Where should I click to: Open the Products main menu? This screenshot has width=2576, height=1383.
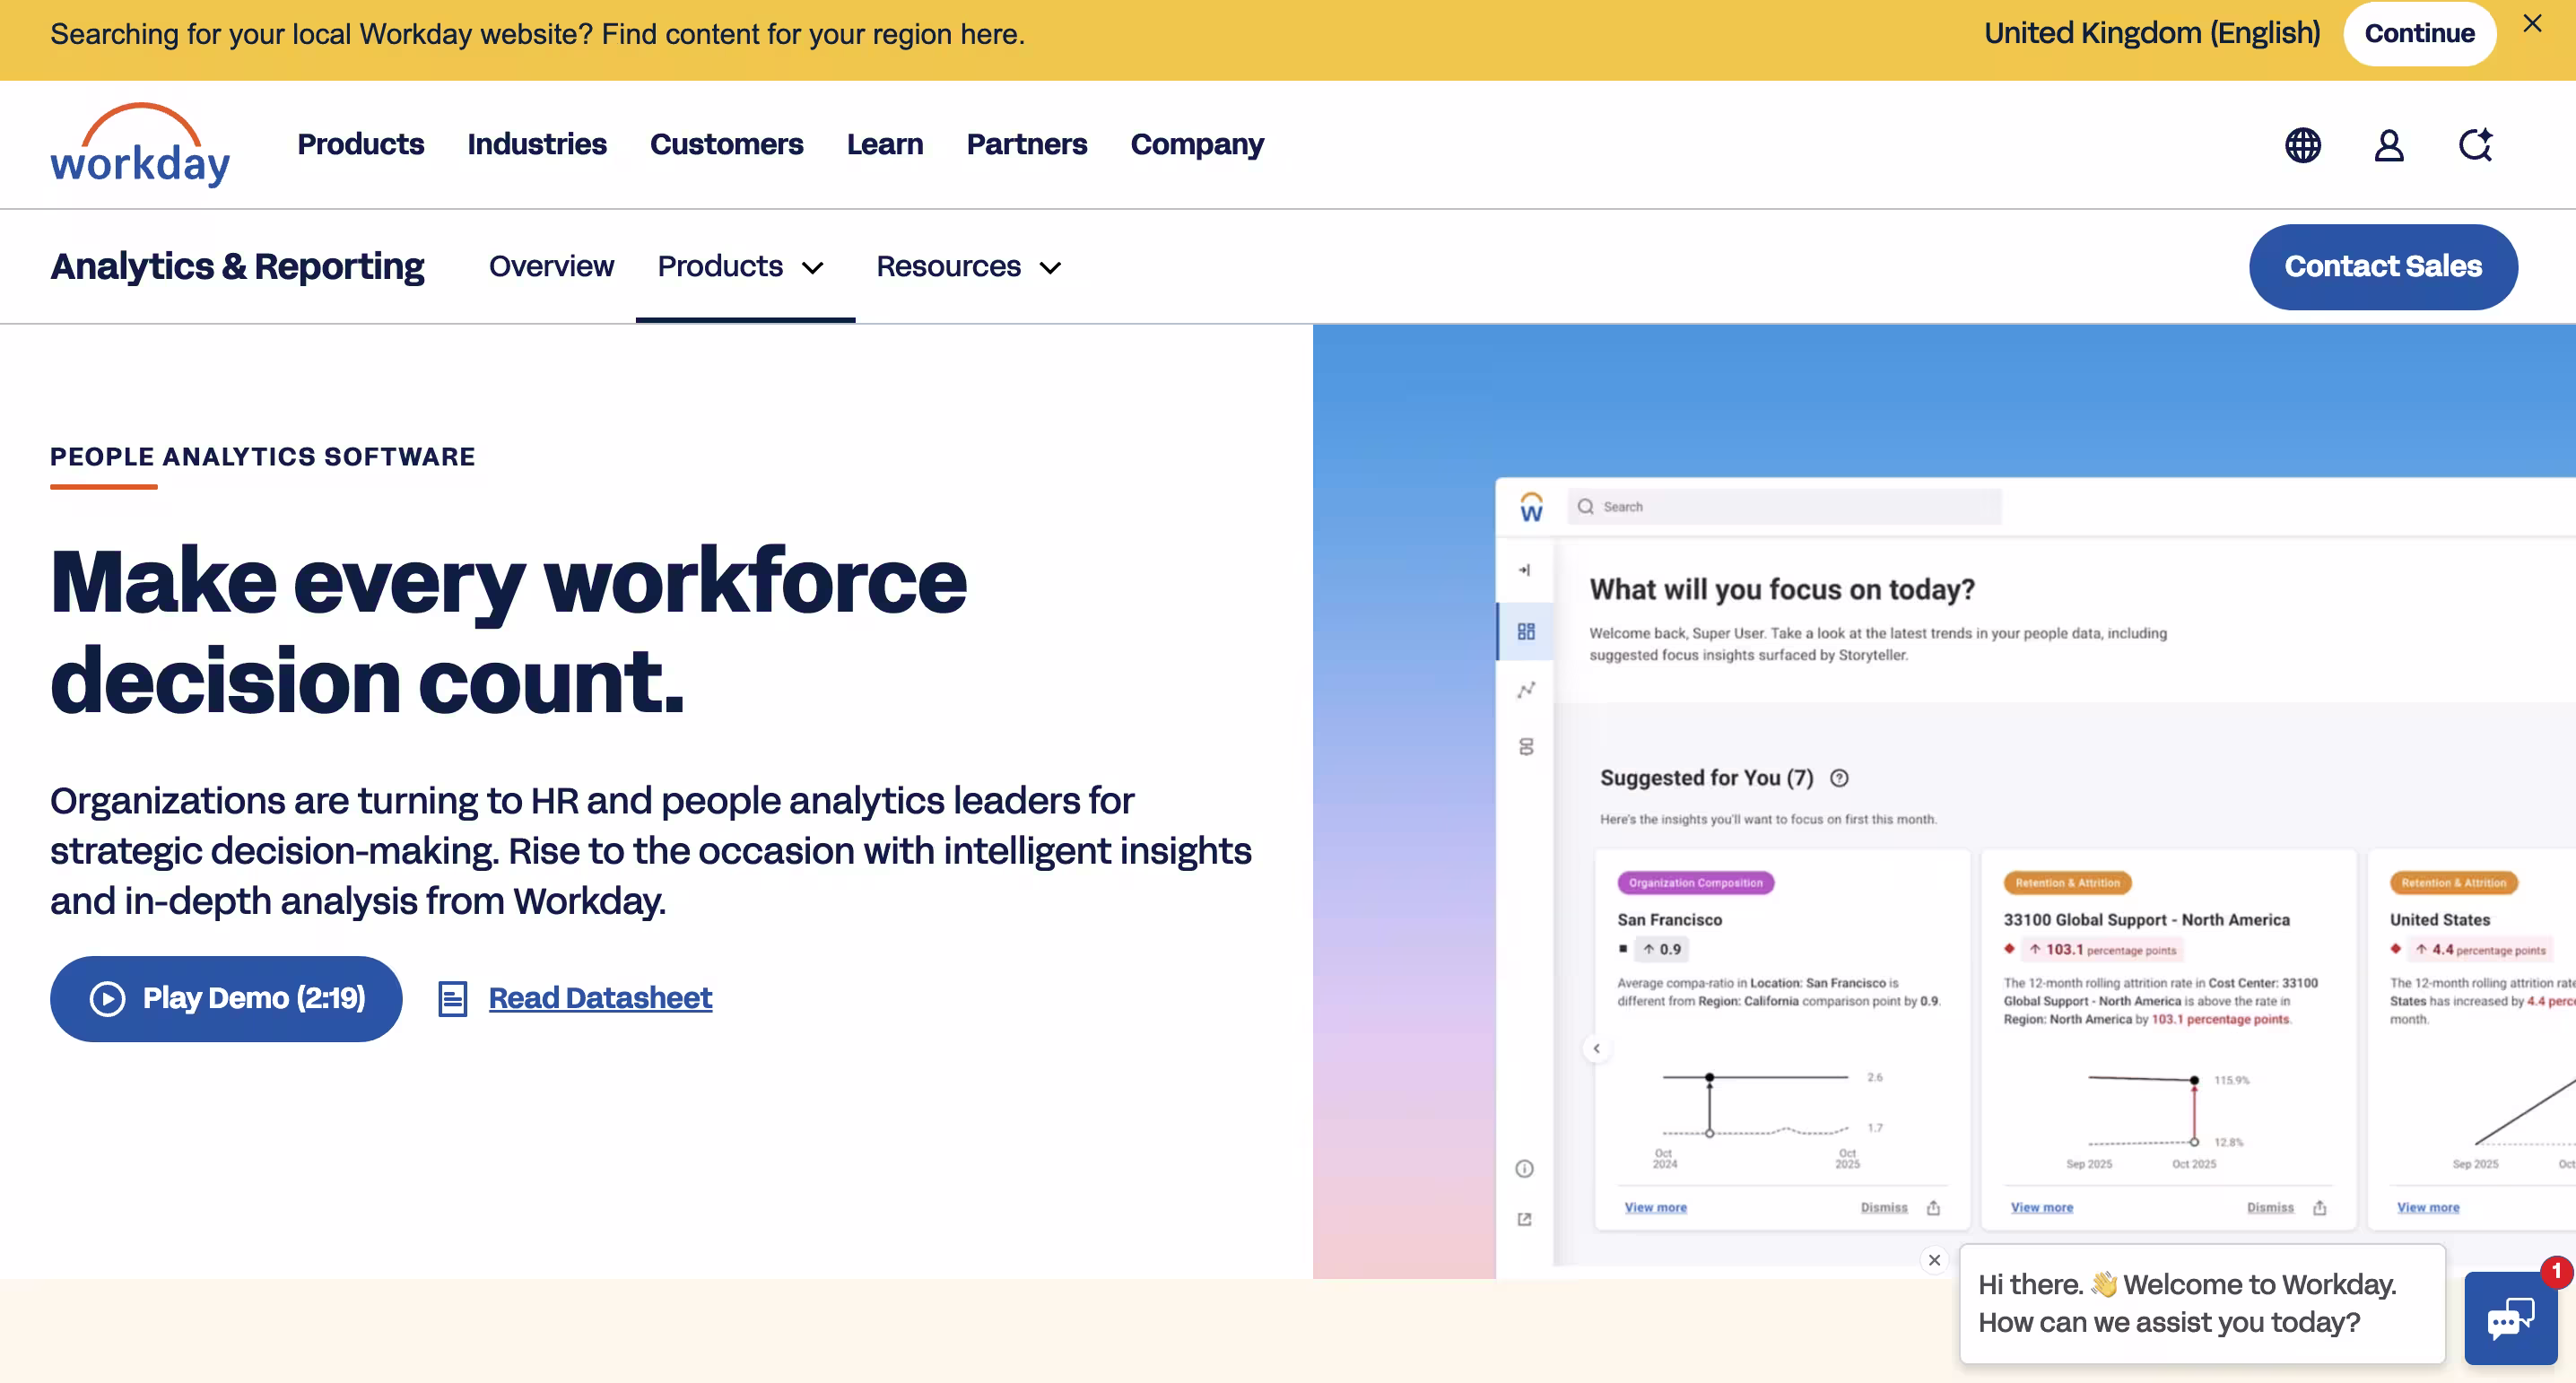(x=360, y=144)
